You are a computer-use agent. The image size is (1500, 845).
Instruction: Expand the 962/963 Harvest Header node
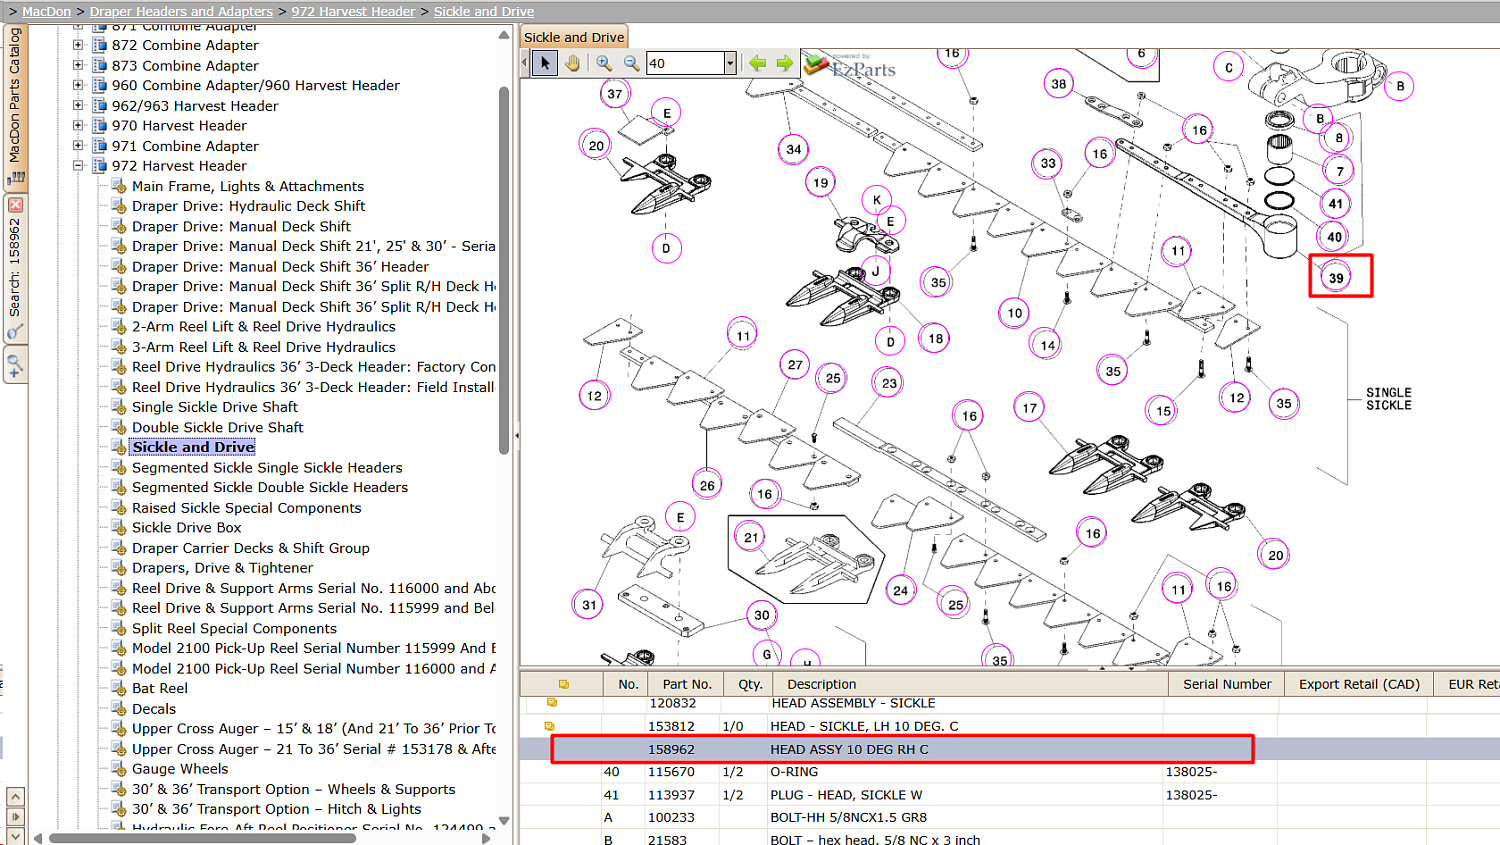click(78, 105)
